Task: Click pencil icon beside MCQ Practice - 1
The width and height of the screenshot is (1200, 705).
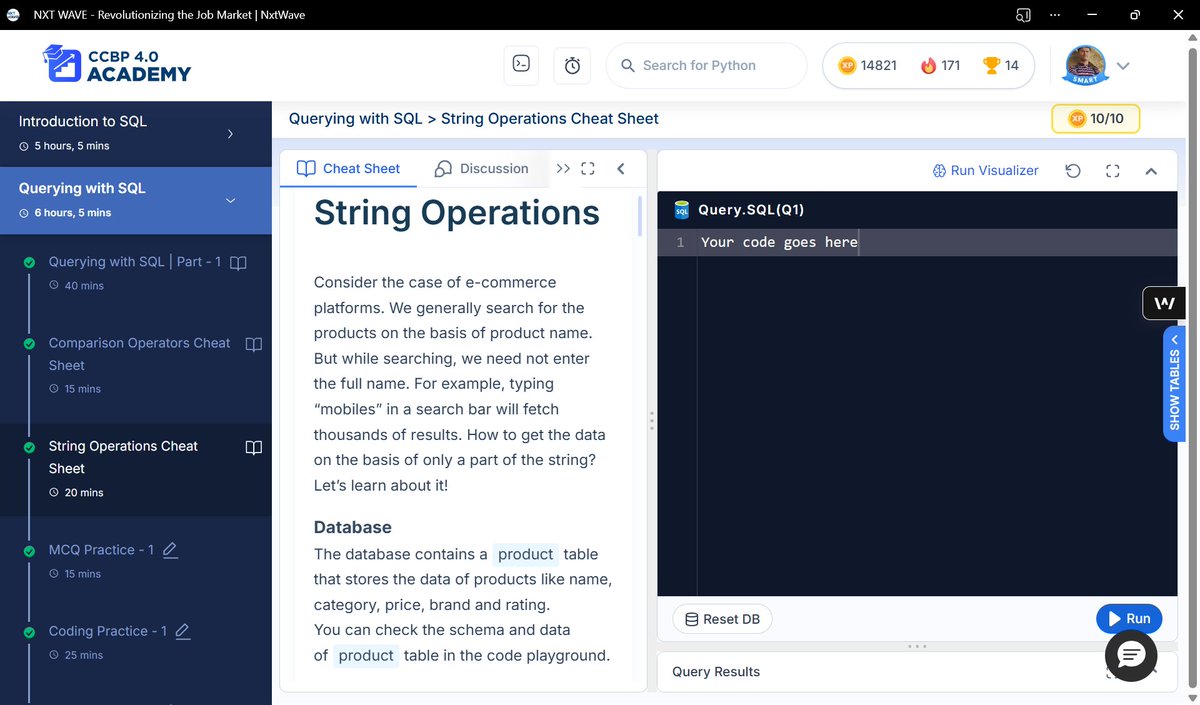Action: [x=170, y=550]
